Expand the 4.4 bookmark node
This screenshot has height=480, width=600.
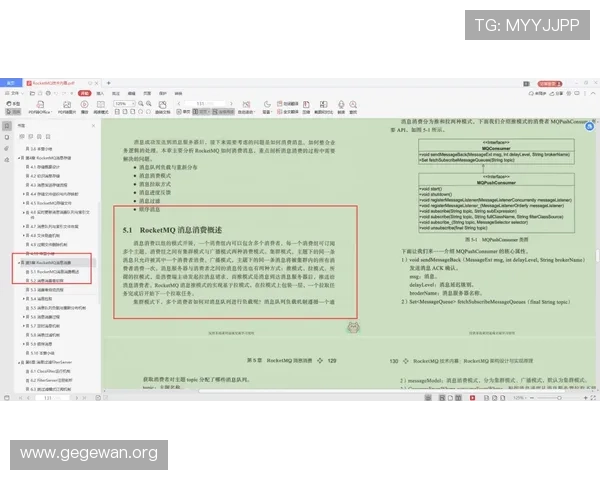(x=24, y=194)
